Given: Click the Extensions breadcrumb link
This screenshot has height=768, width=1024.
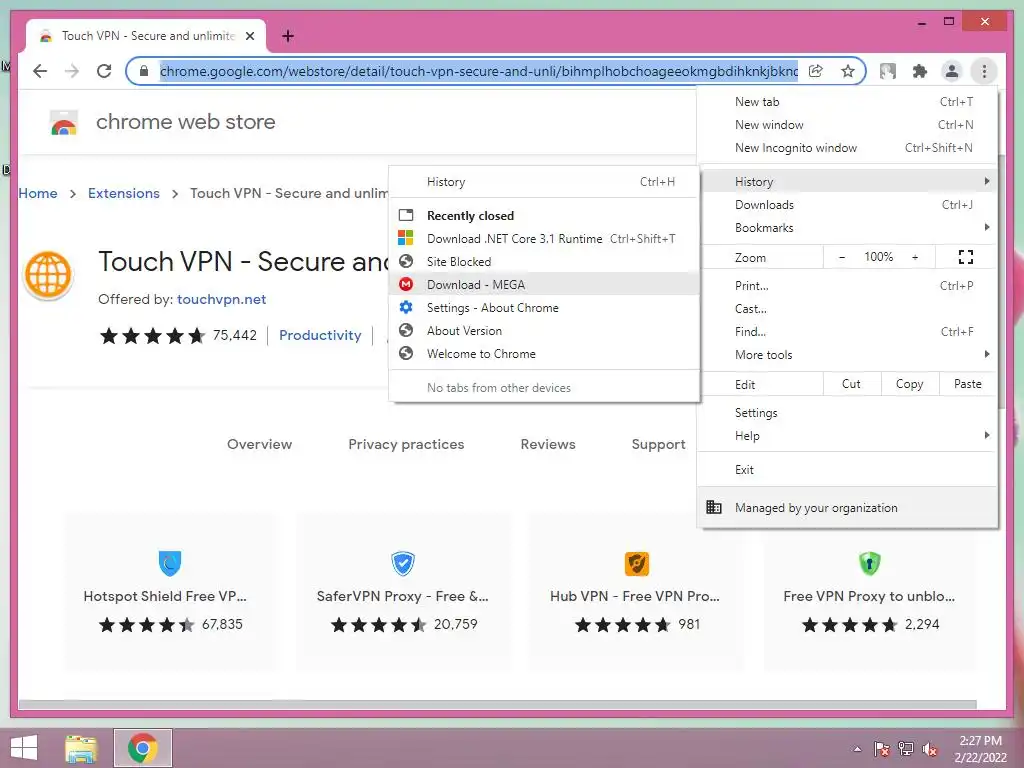Looking at the screenshot, I should (x=123, y=193).
